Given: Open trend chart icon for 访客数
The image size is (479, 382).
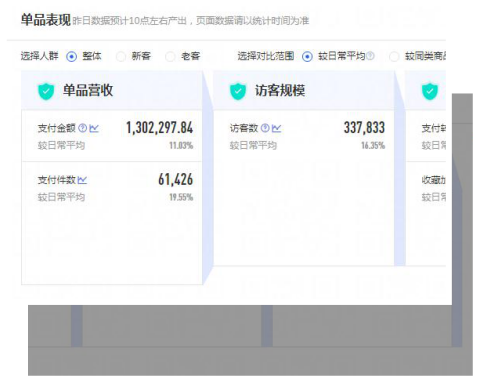Looking at the screenshot, I should 277,128.
